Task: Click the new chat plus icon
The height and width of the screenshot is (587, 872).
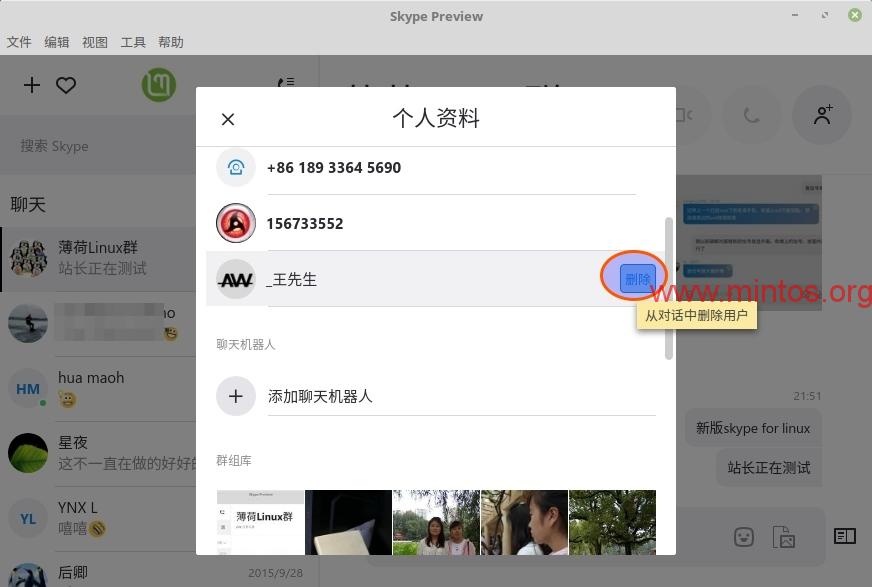Action: [32, 85]
